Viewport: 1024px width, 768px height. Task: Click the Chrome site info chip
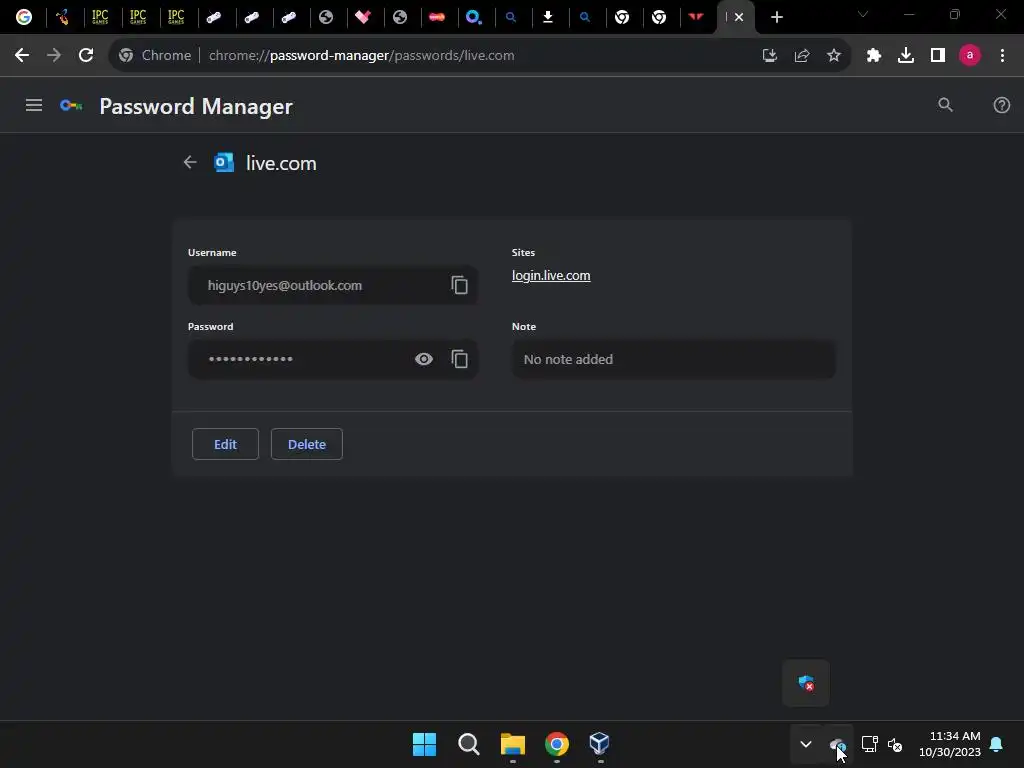[155, 56]
